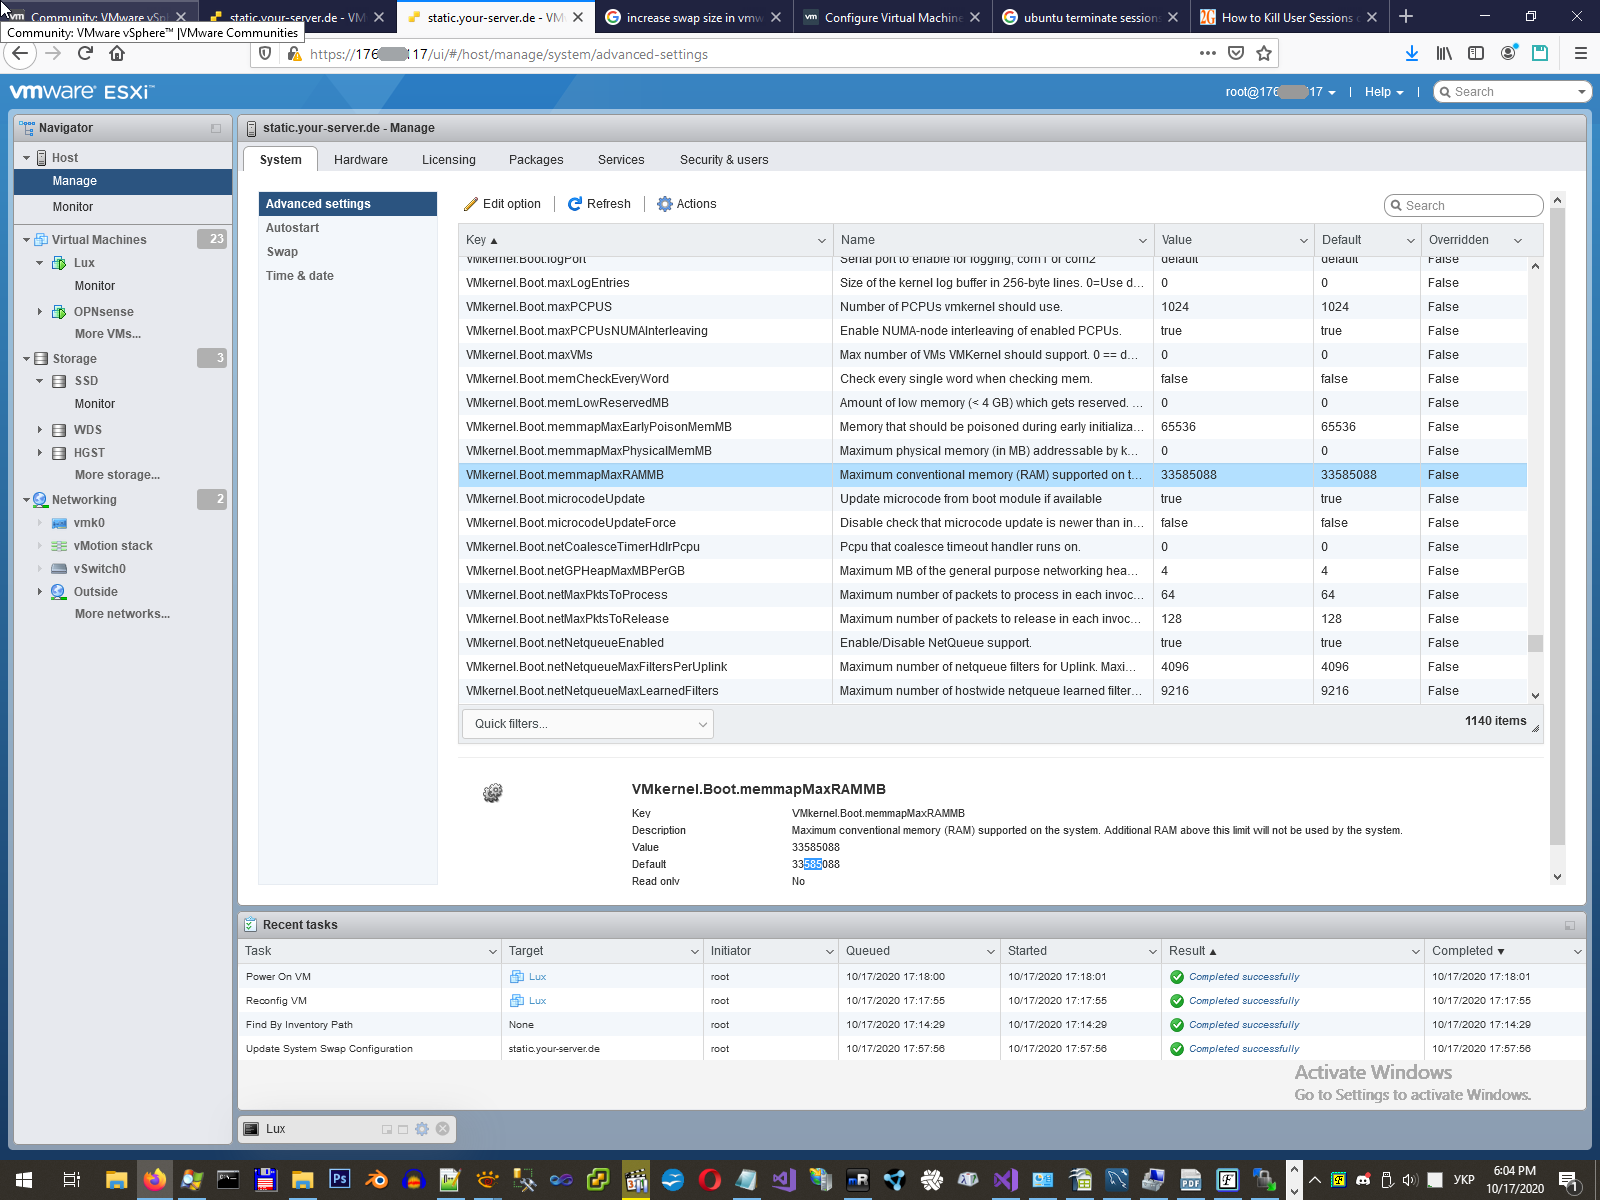
Task: Select Host Monitor in the Navigator
Action: [73, 207]
